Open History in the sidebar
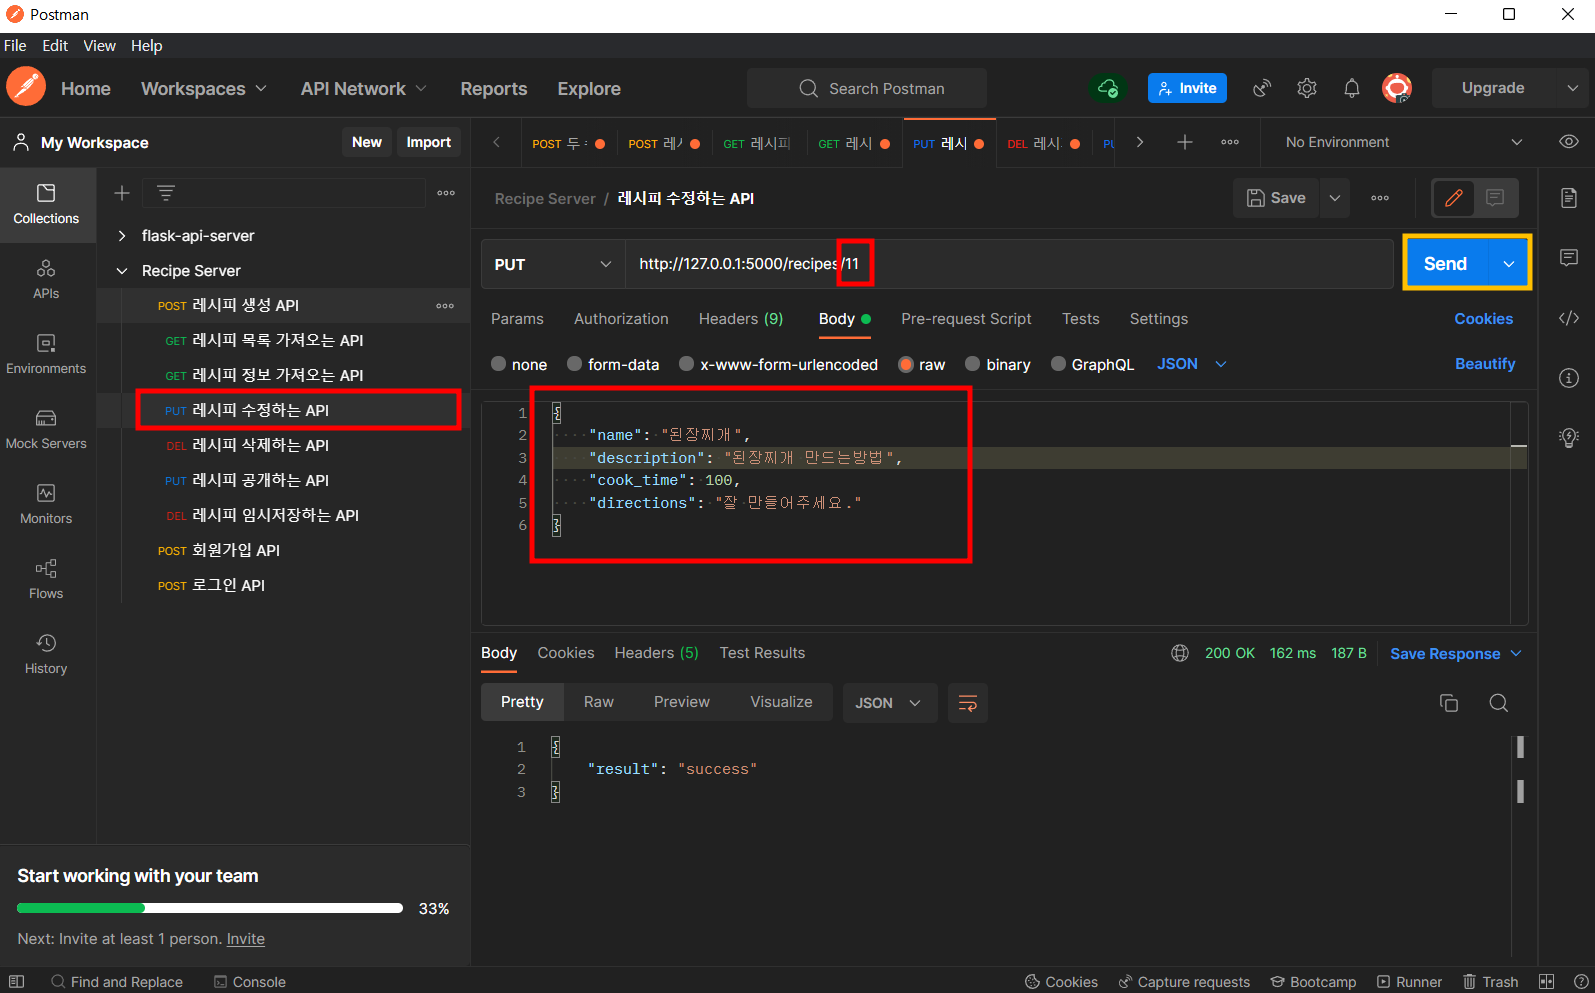 tap(46, 654)
